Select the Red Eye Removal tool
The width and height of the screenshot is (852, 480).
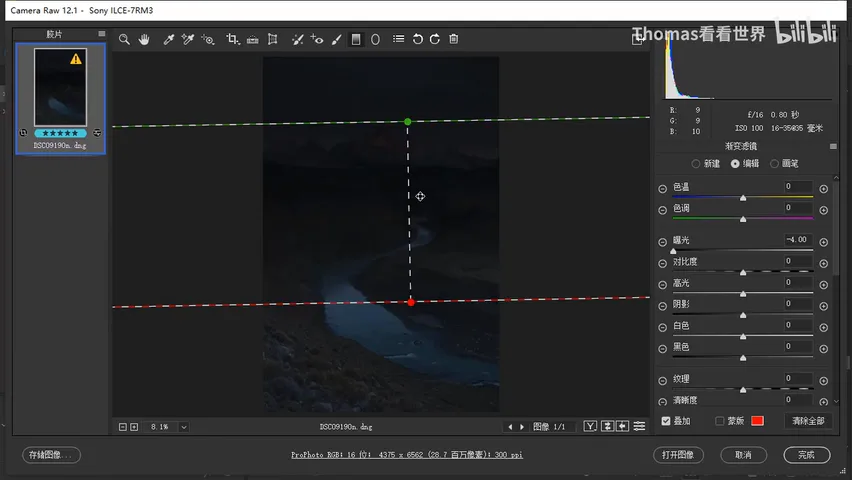pos(317,39)
